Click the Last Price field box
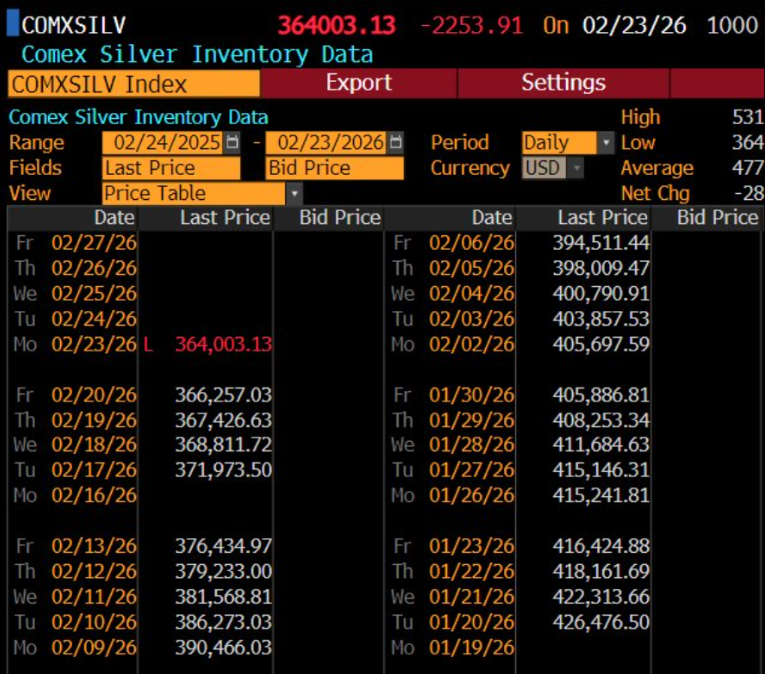The width and height of the screenshot is (765, 674). [171, 168]
